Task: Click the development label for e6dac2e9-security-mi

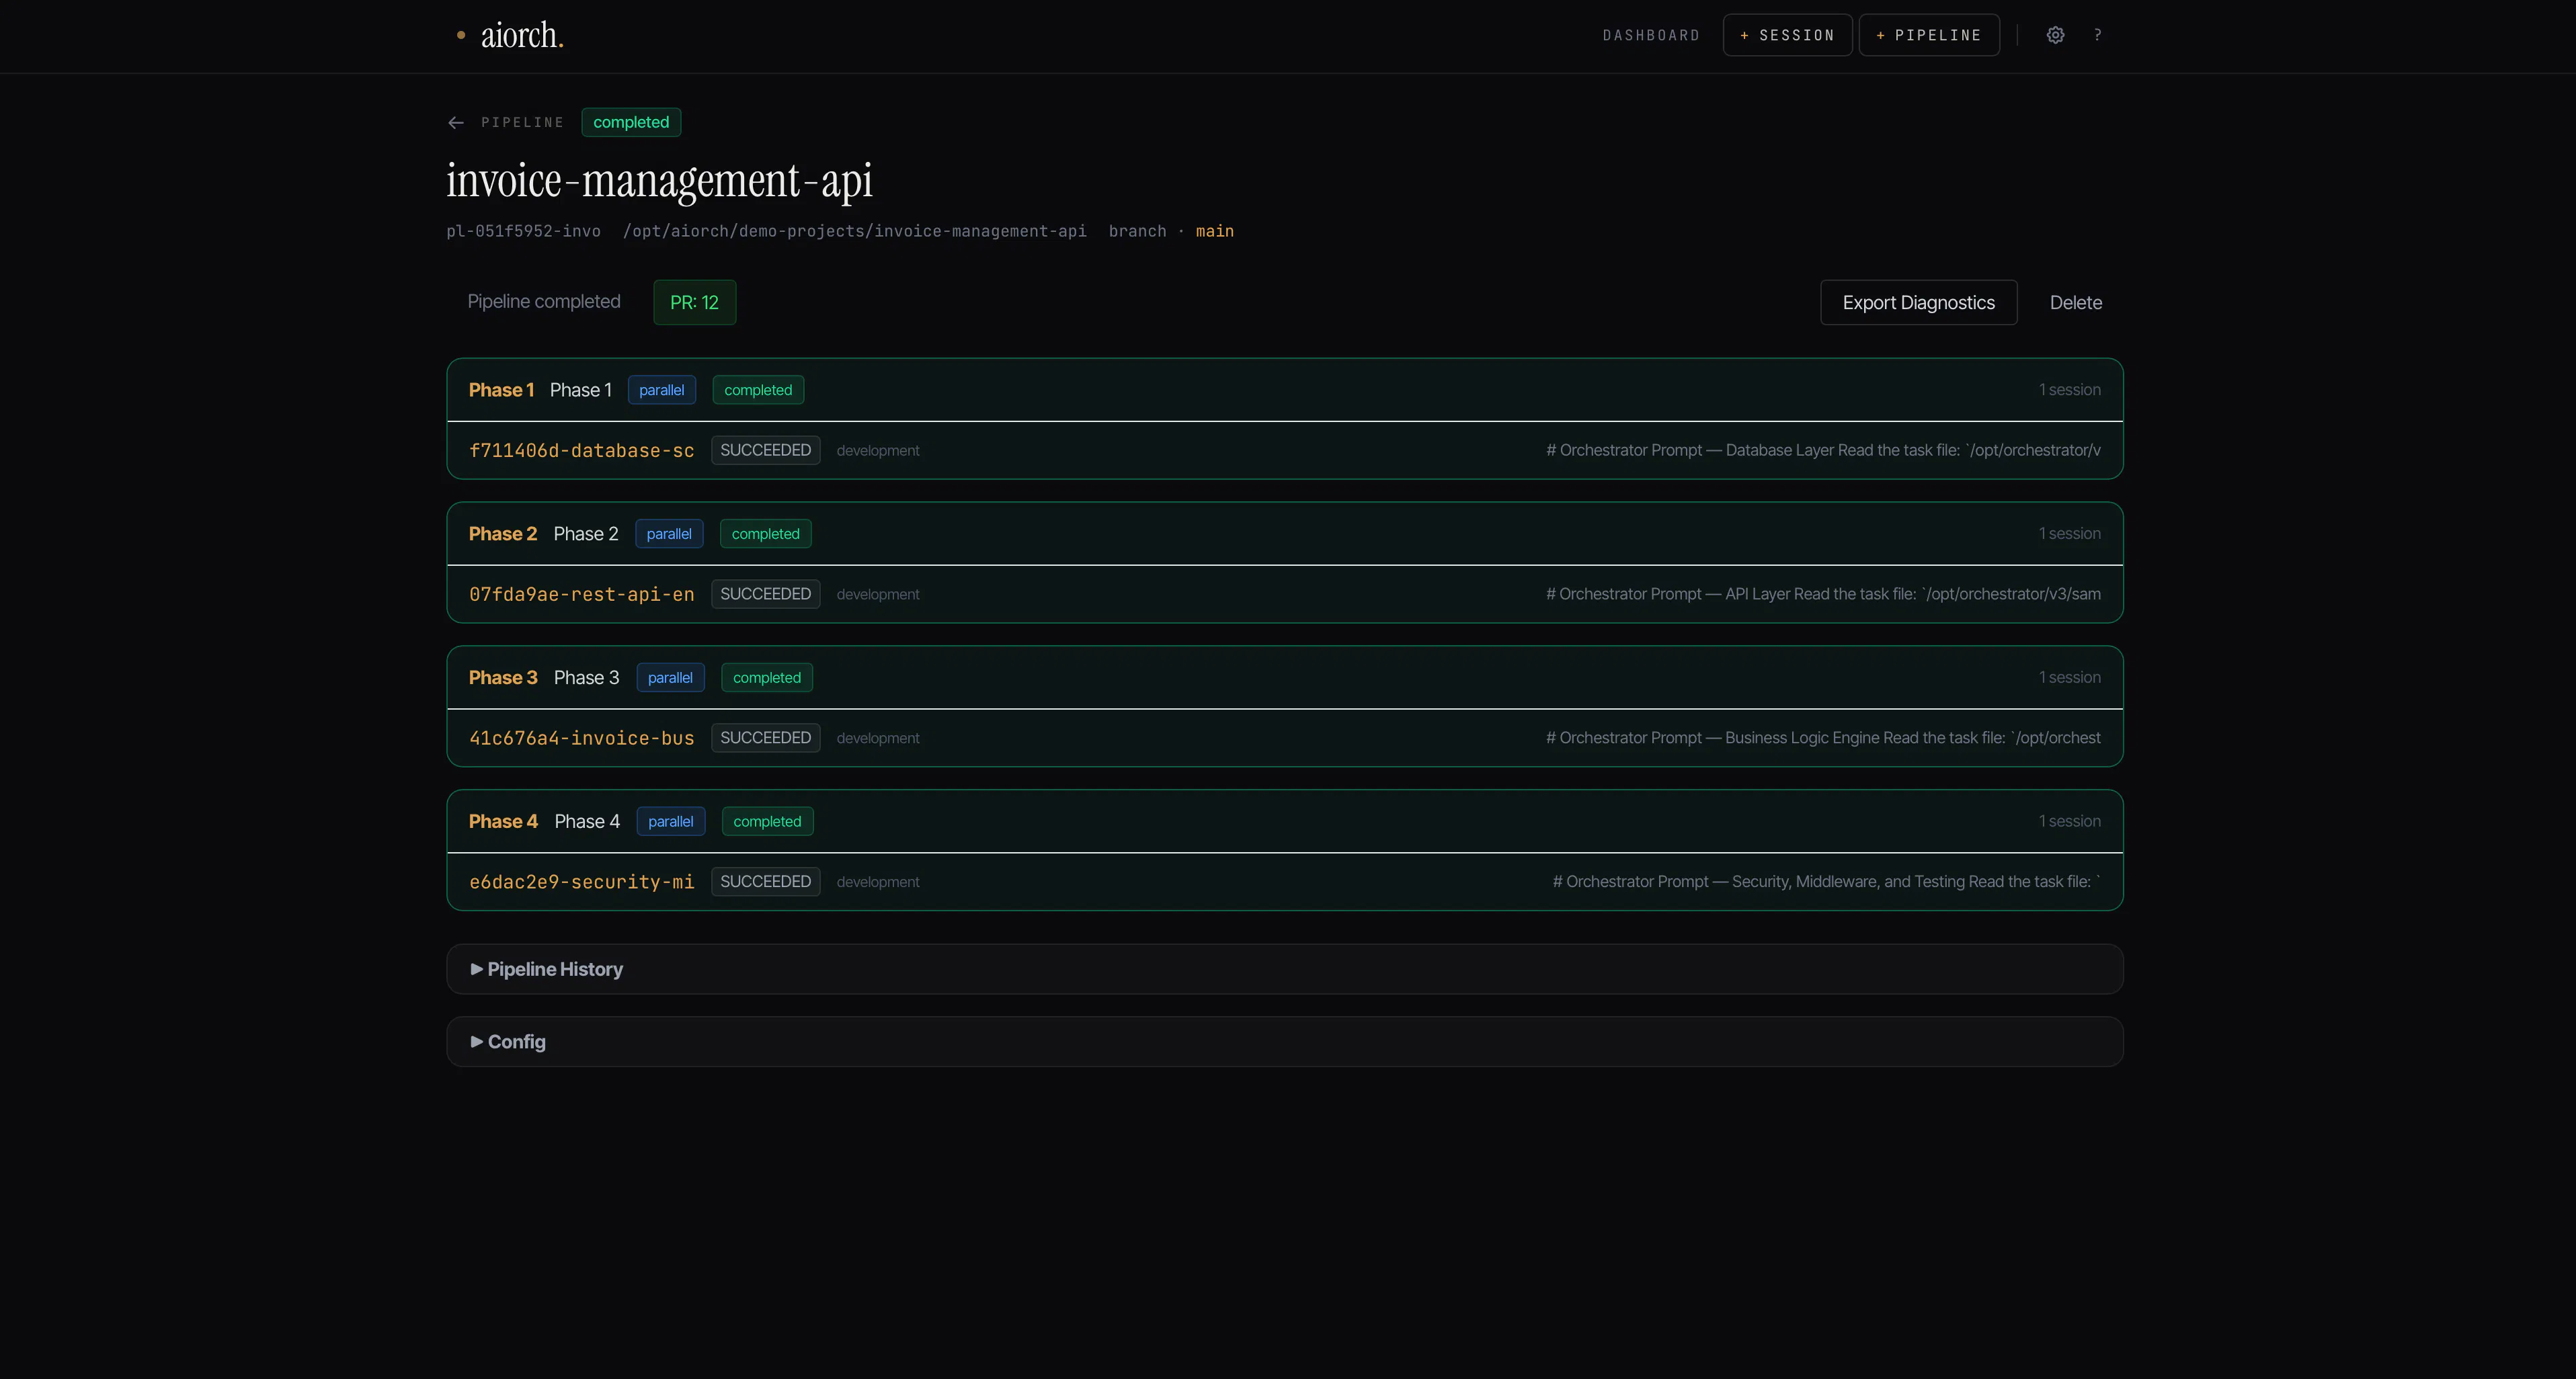Action: [878, 883]
